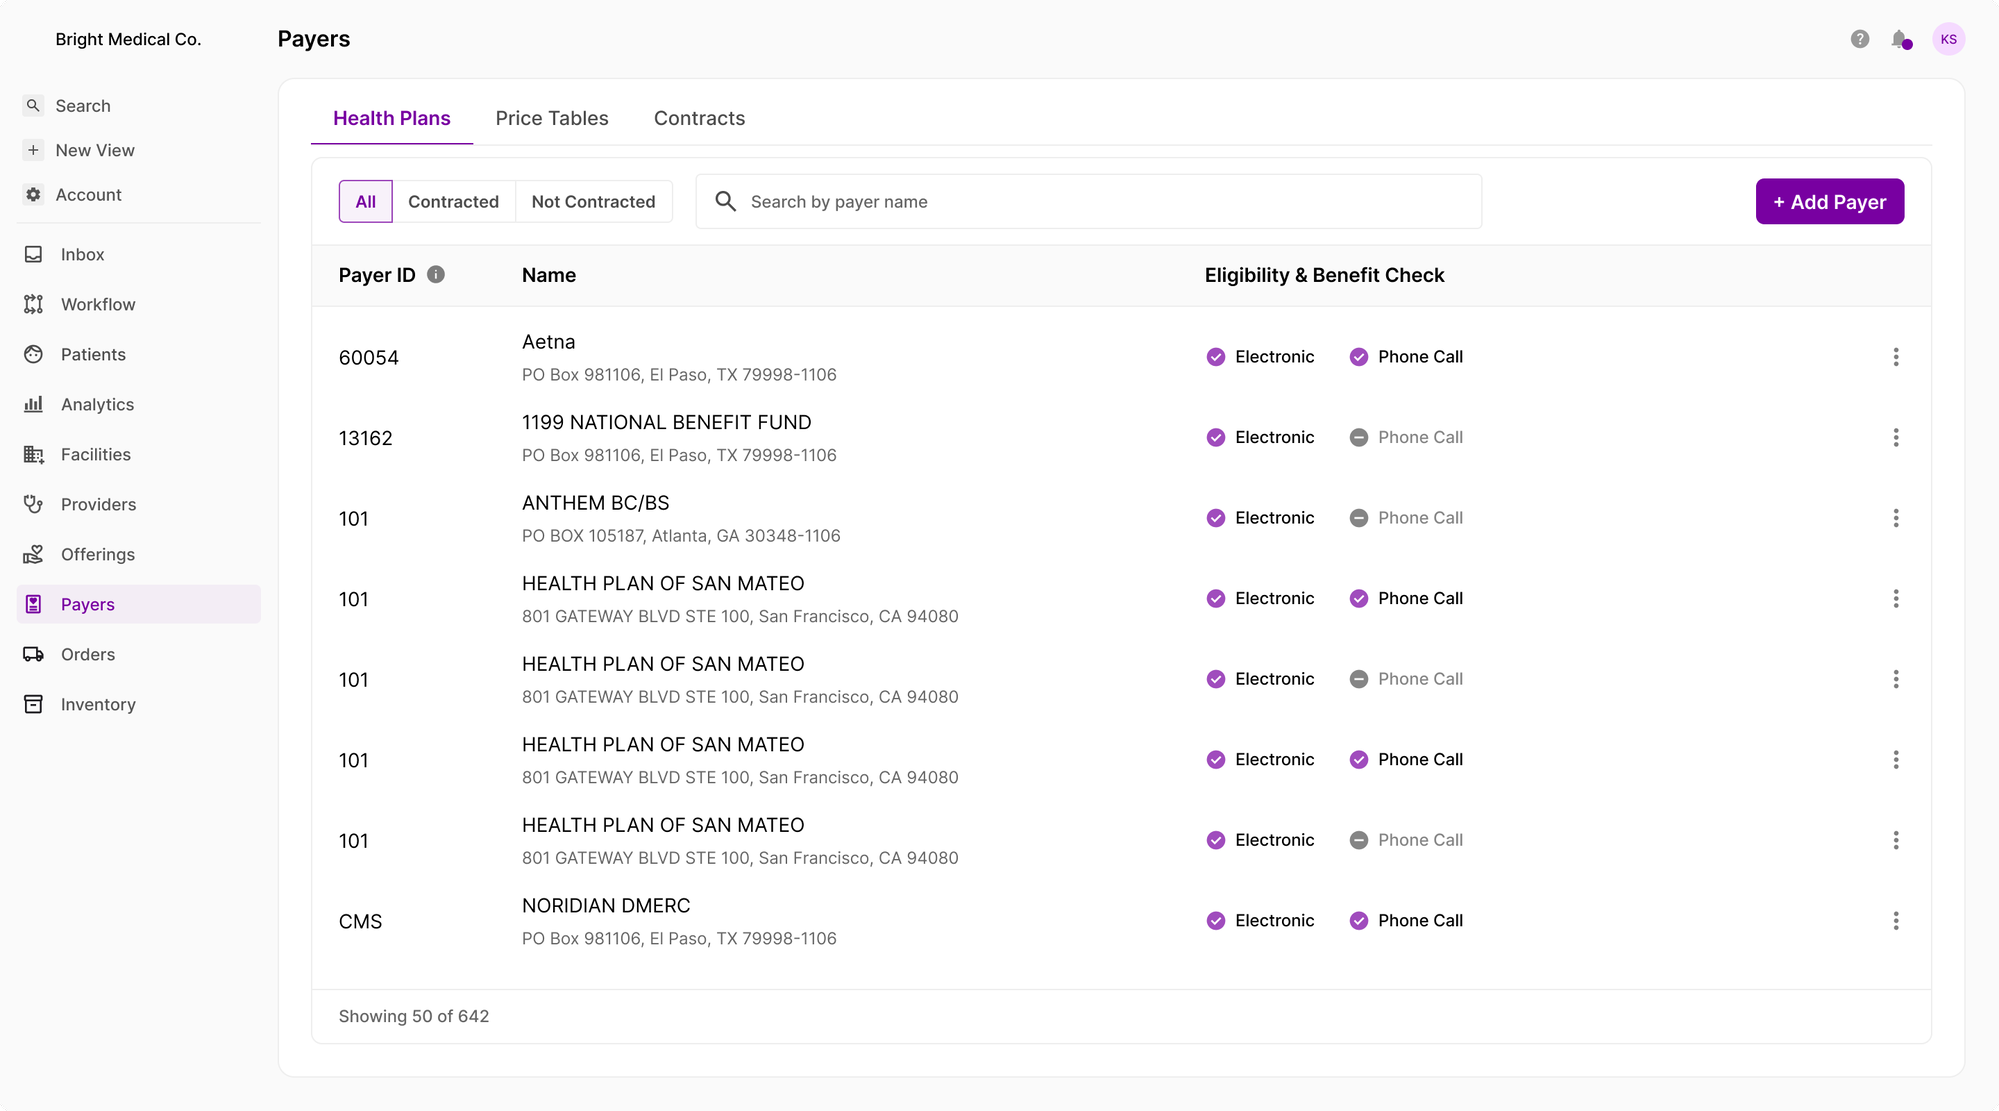Open the KS user avatar
Image resolution: width=1999 pixels, height=1111 pixels.
click(1948, 39)
